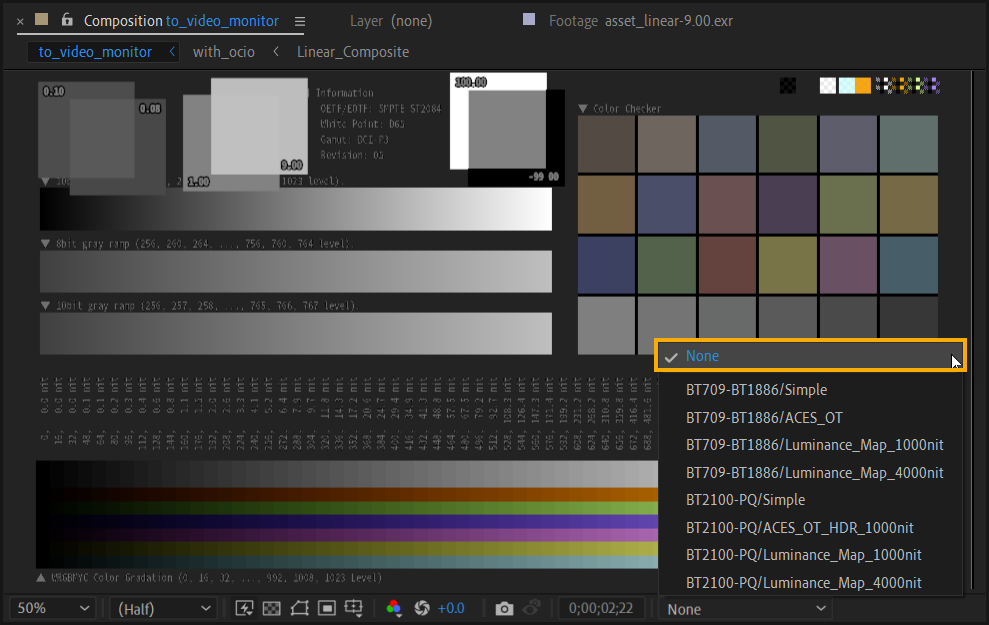
Task: Open the (Half) resolution dropdown
Action: pyautogui.click(x=163, y=609)
